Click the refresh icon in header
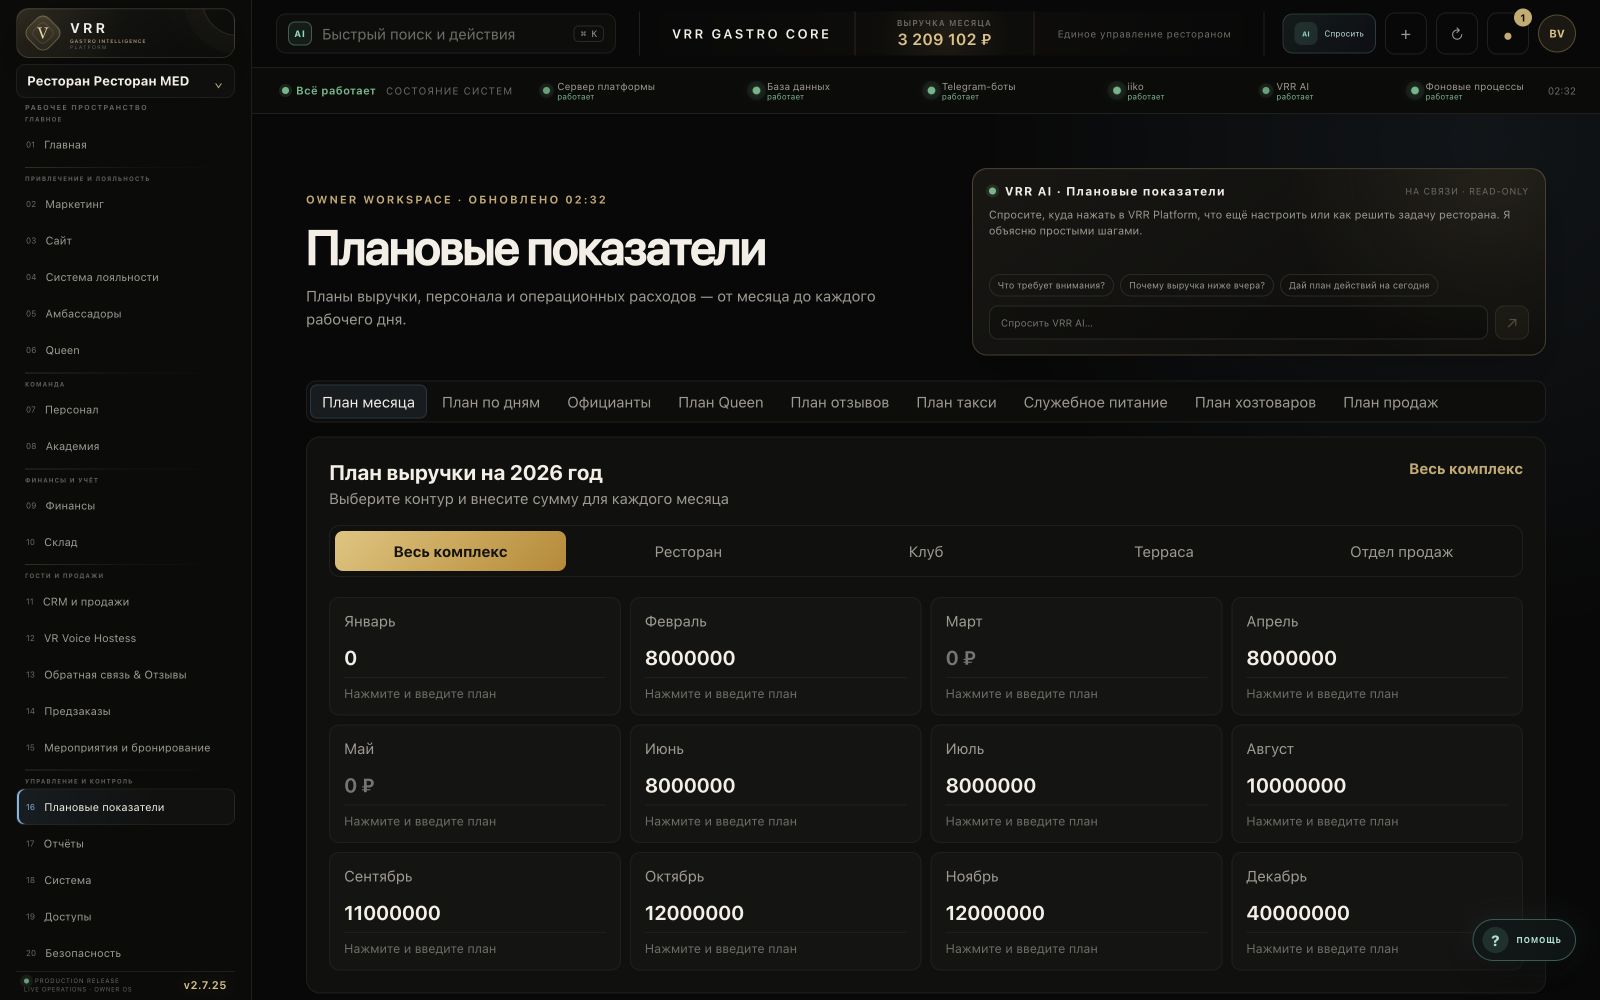The height and width of the screenshot is (1000, 1600). (x=1457, y=34)
